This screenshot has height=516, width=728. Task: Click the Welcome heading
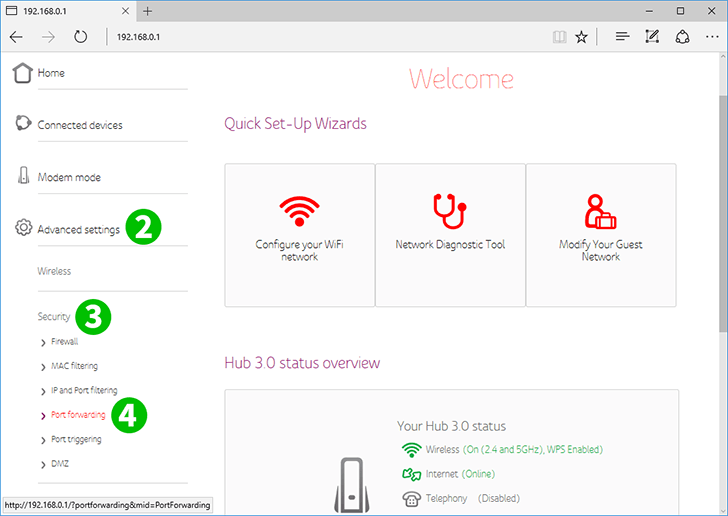pyautogui.click(x=462, y=79)
